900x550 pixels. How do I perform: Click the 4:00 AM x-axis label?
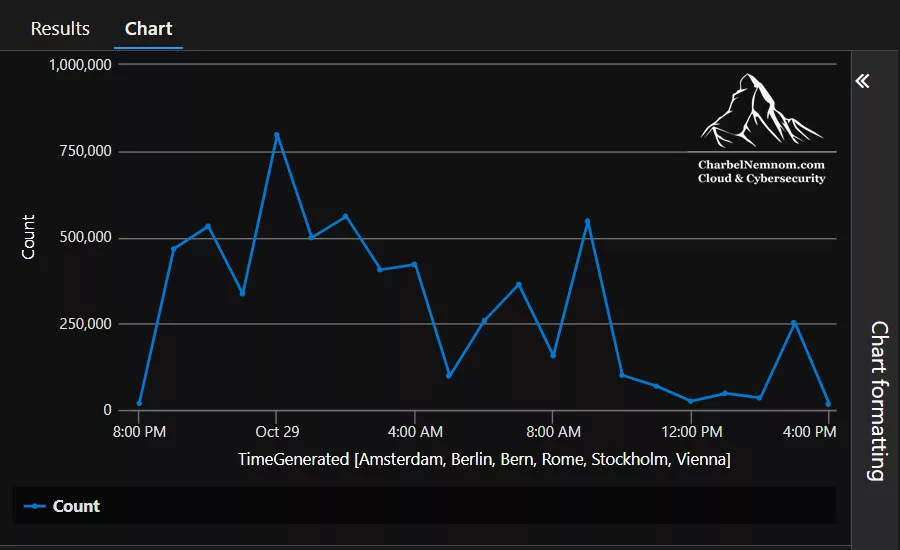(415, 432)
